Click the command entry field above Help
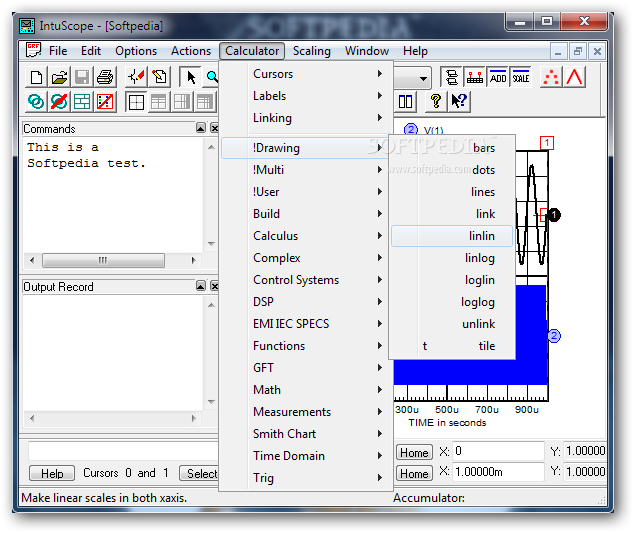 tap(124, 451)
